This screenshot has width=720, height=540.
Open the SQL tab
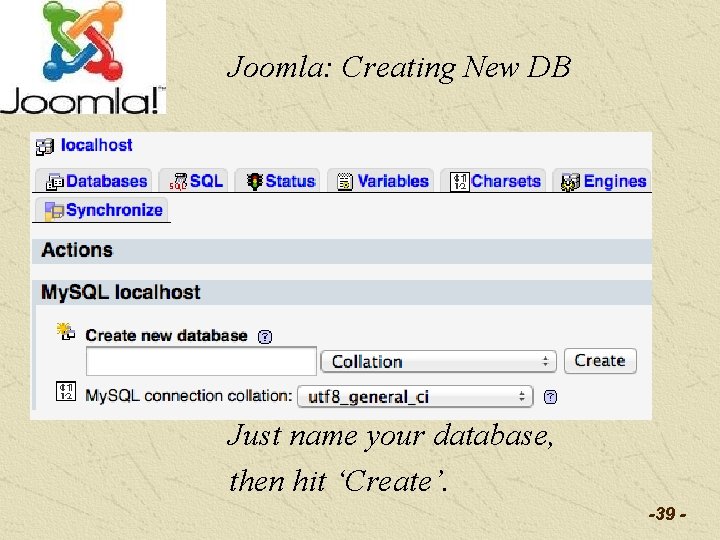[193, 180]
